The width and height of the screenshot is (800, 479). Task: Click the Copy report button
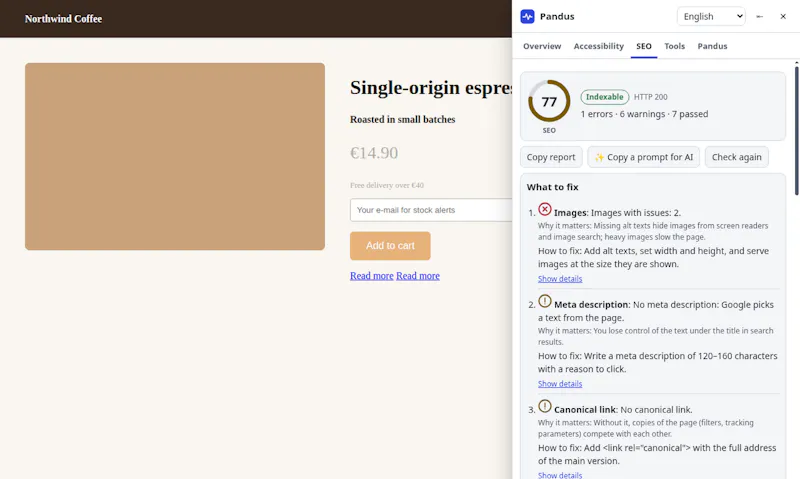(x=551, y=157)
